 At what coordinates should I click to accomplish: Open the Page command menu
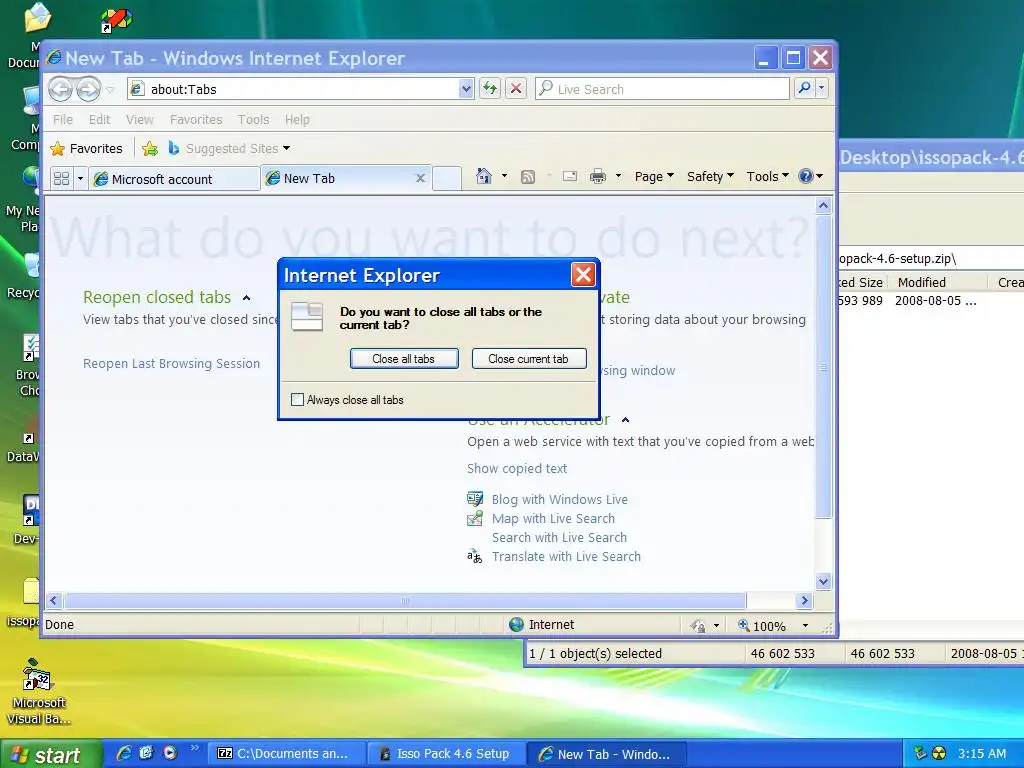[x=654, y=176]
